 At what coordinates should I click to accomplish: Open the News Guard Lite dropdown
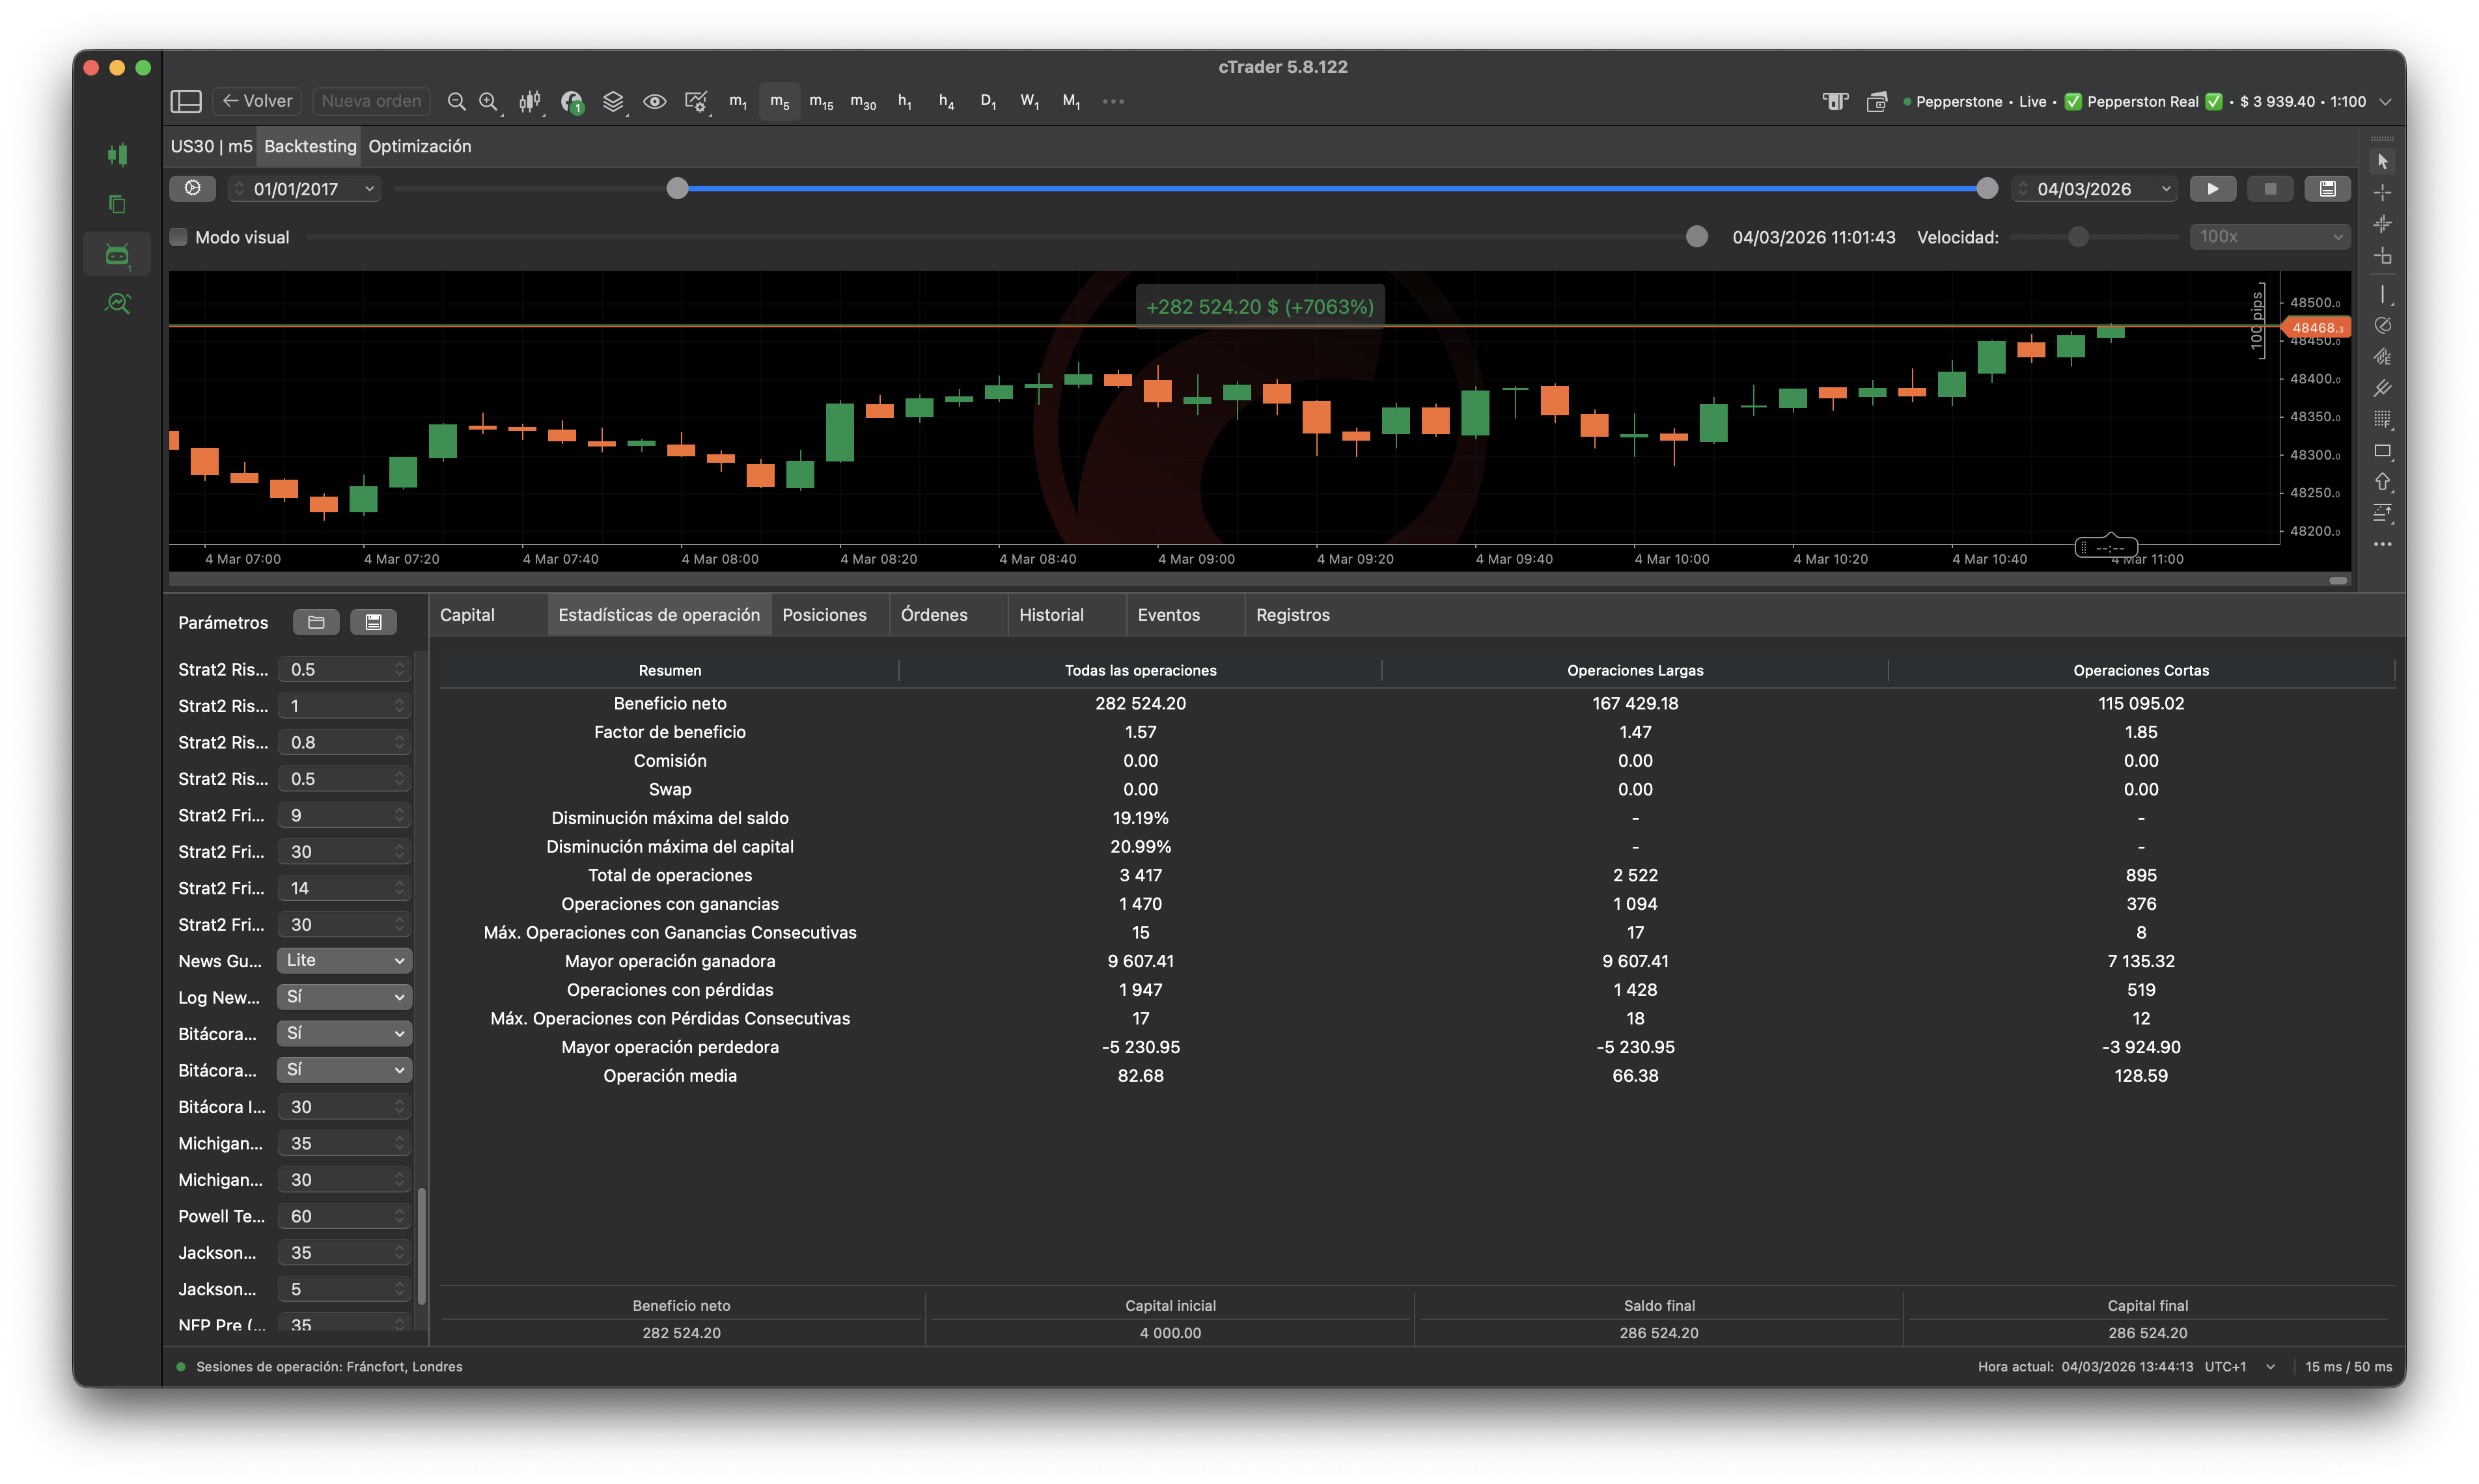tap(344, 960)
